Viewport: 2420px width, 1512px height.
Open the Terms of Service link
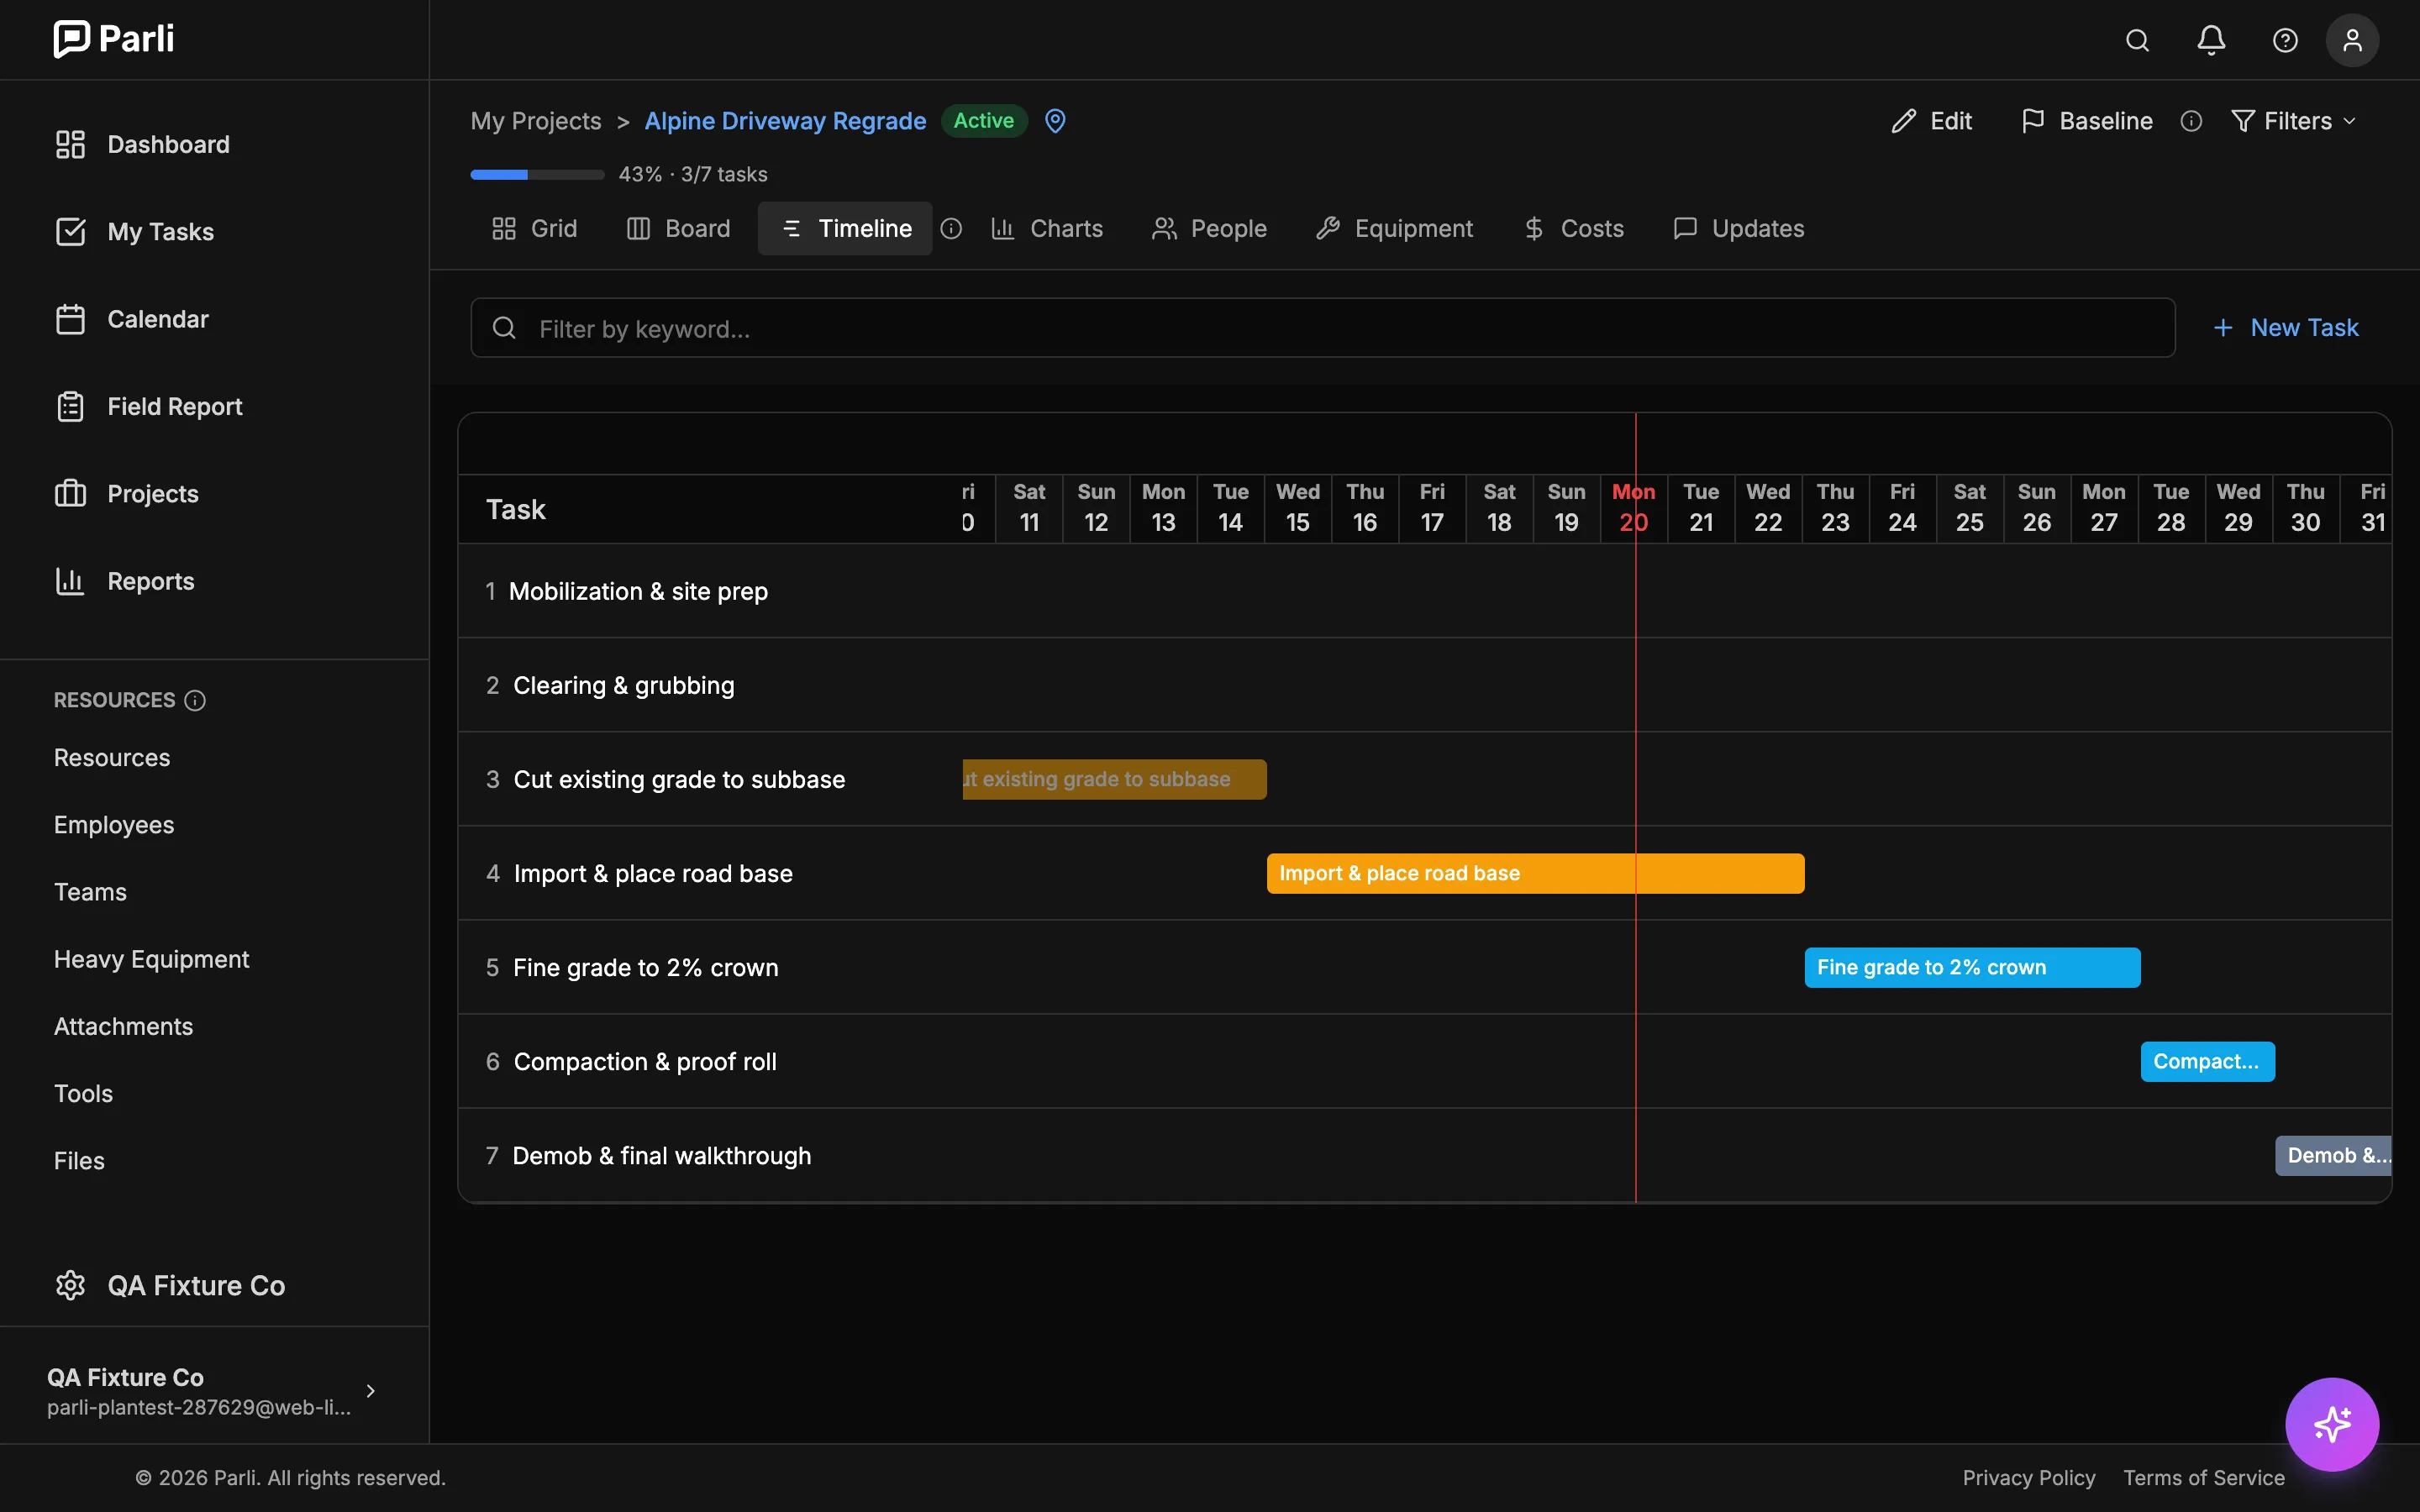(2204, 1477)
